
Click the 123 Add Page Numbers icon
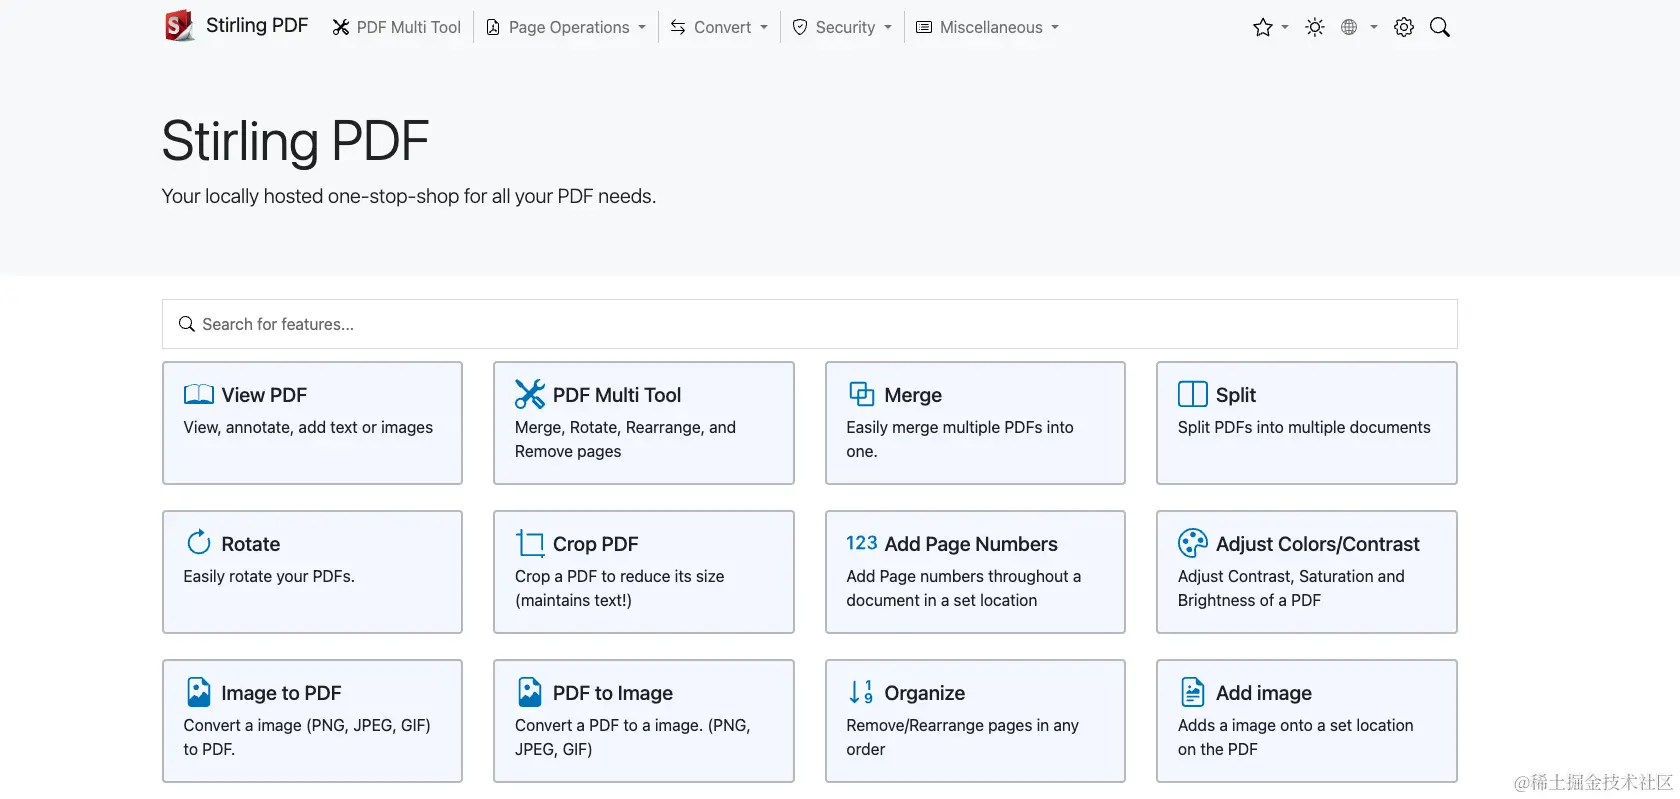(x=862, y=543)
